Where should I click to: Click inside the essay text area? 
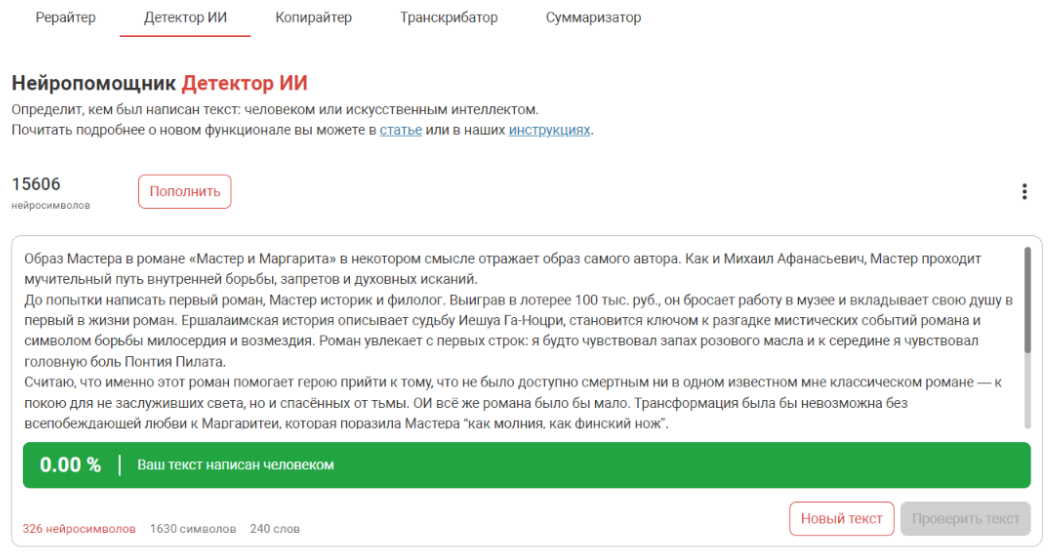tap(519, 340)
